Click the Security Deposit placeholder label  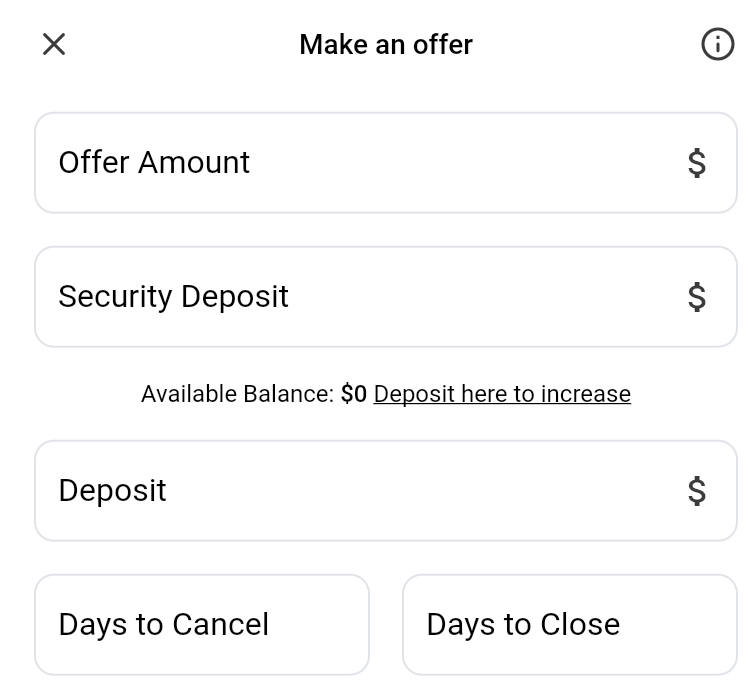(x=173, y=297)
